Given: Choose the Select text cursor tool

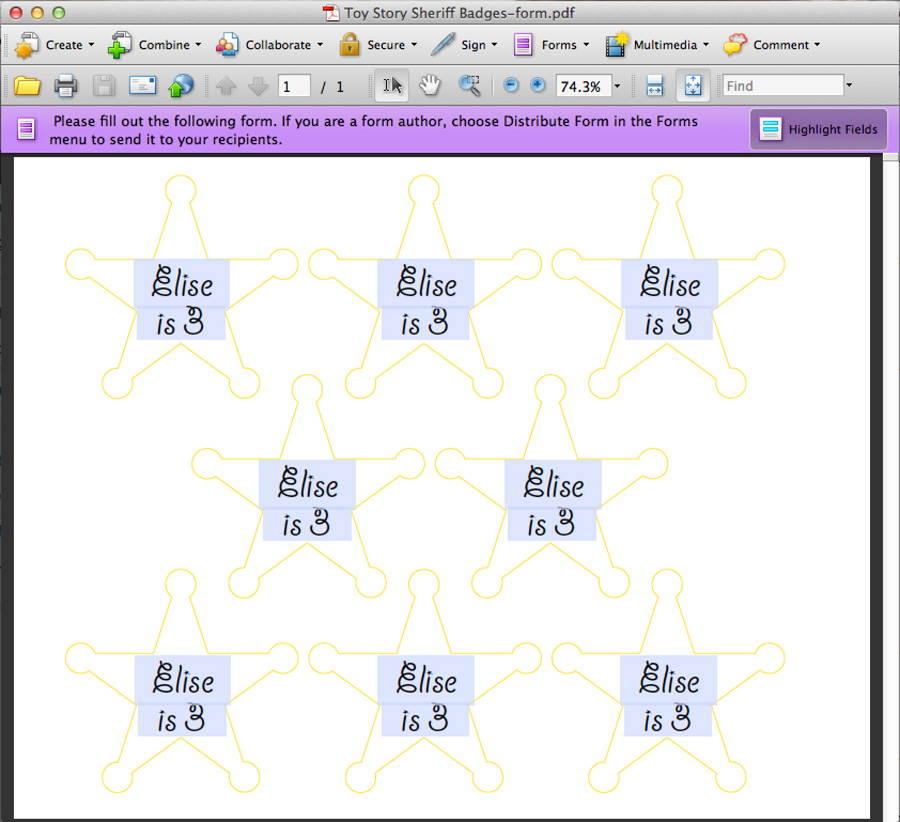Looking at the screenshot, I should [x=392, y=86].
